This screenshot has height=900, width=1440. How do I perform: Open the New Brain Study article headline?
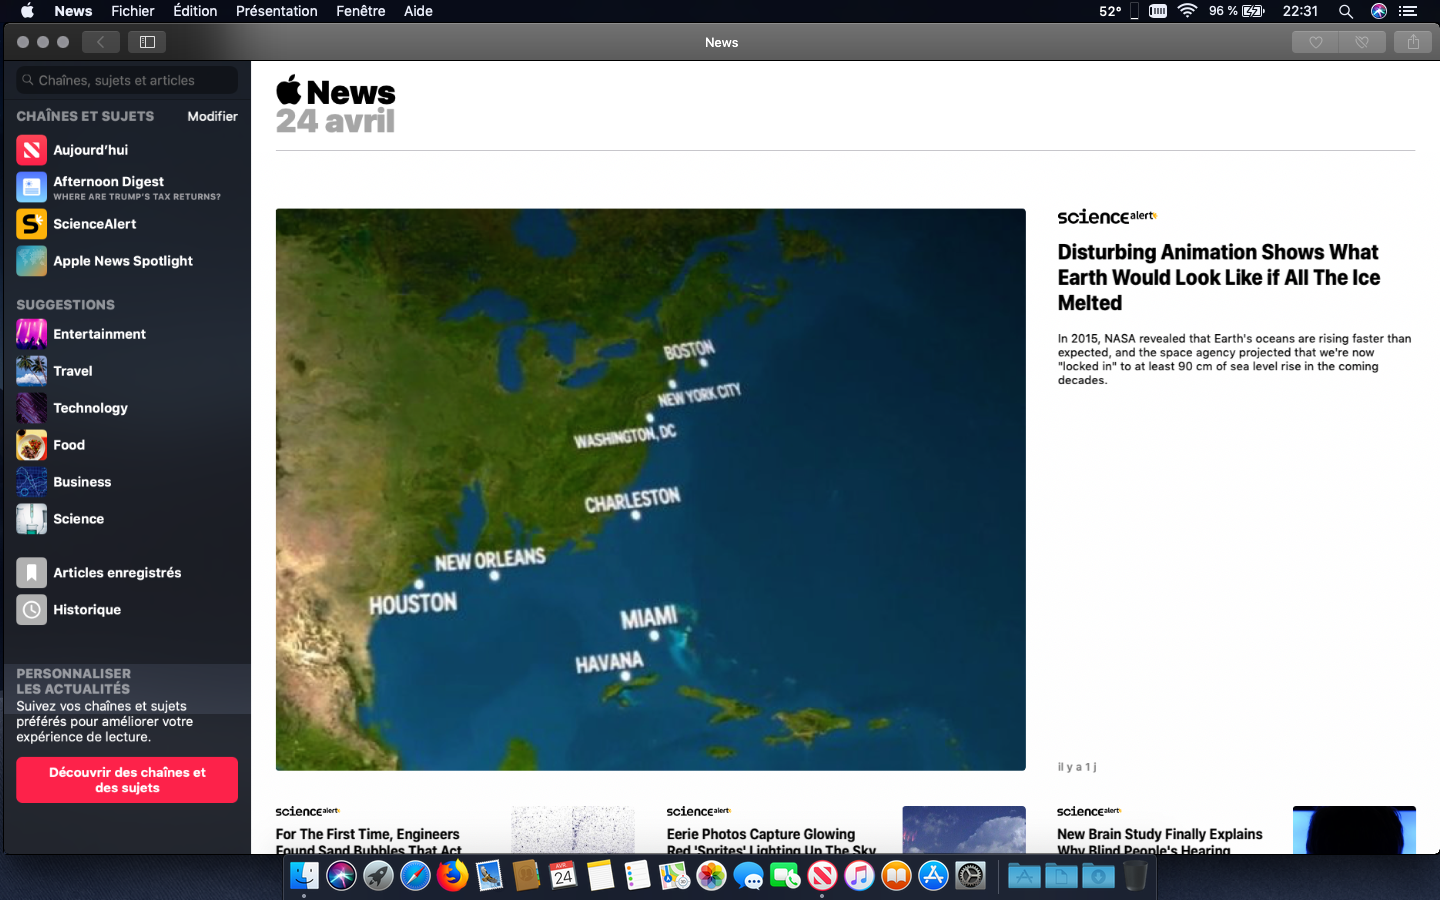pos(1160,842)
